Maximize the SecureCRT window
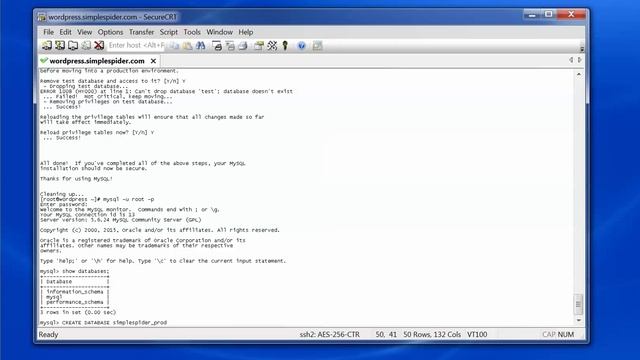Image resolution: width=640 pixels, height=360 pixels. tap(549, 15)
